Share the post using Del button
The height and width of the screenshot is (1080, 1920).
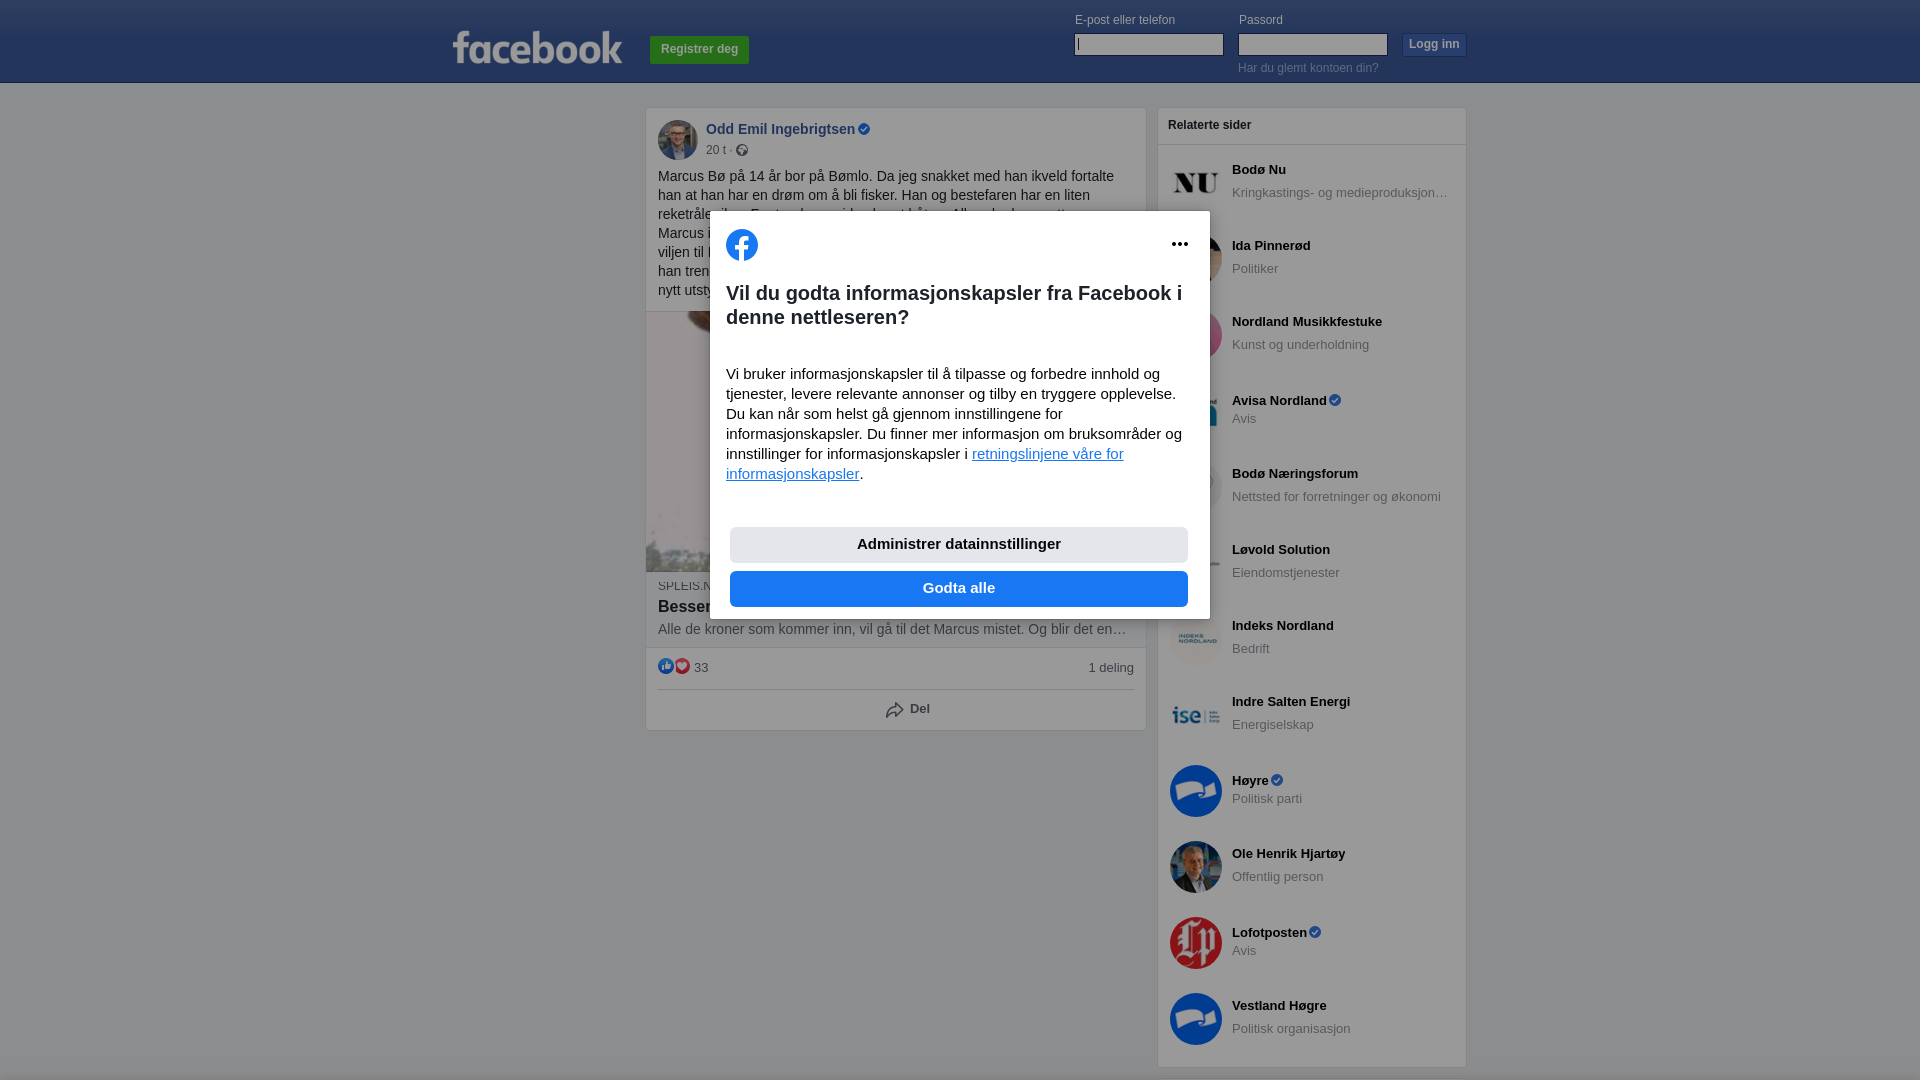tap(908, 710)
